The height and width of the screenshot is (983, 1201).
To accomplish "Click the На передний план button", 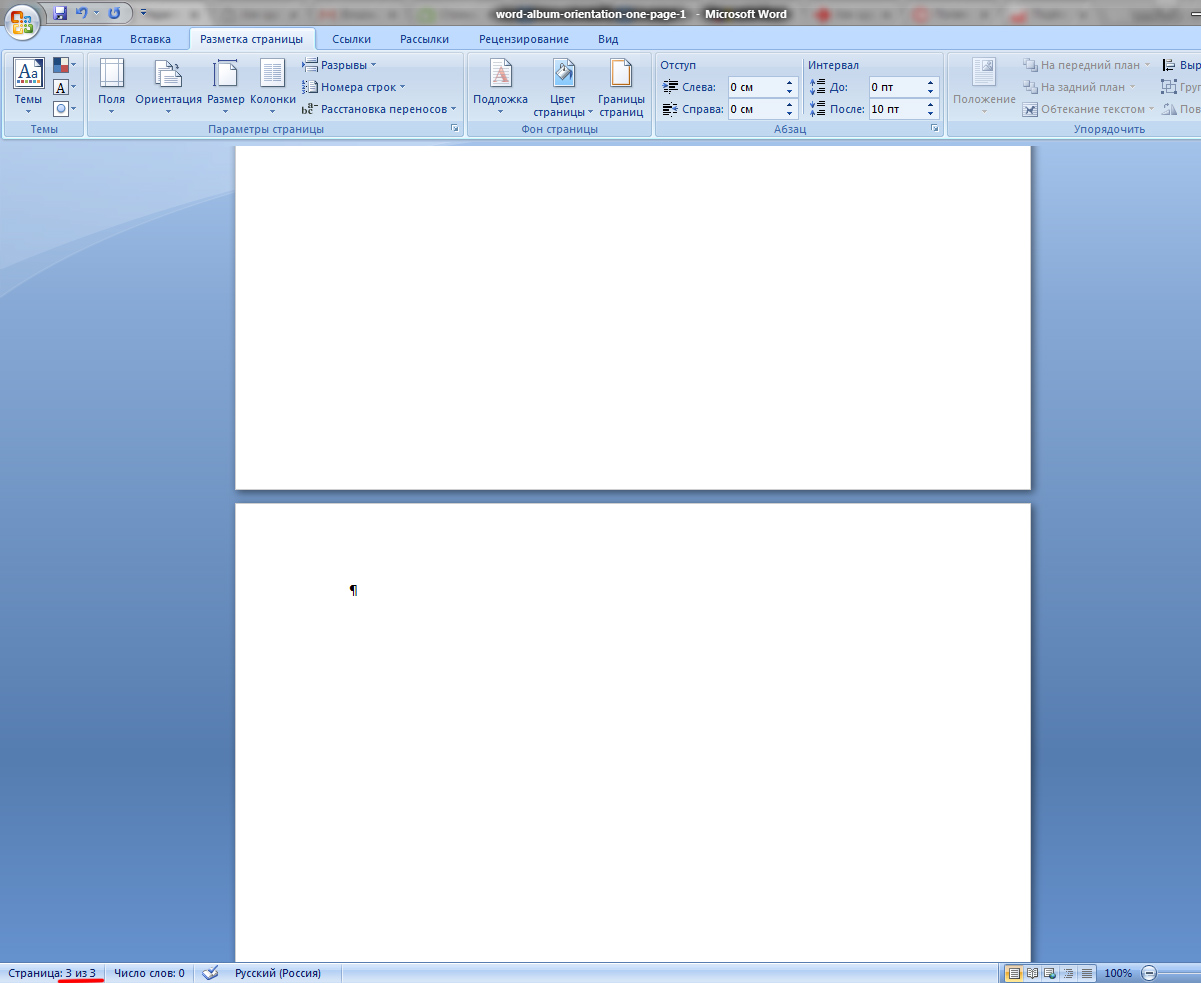I will pos(1086,65).
